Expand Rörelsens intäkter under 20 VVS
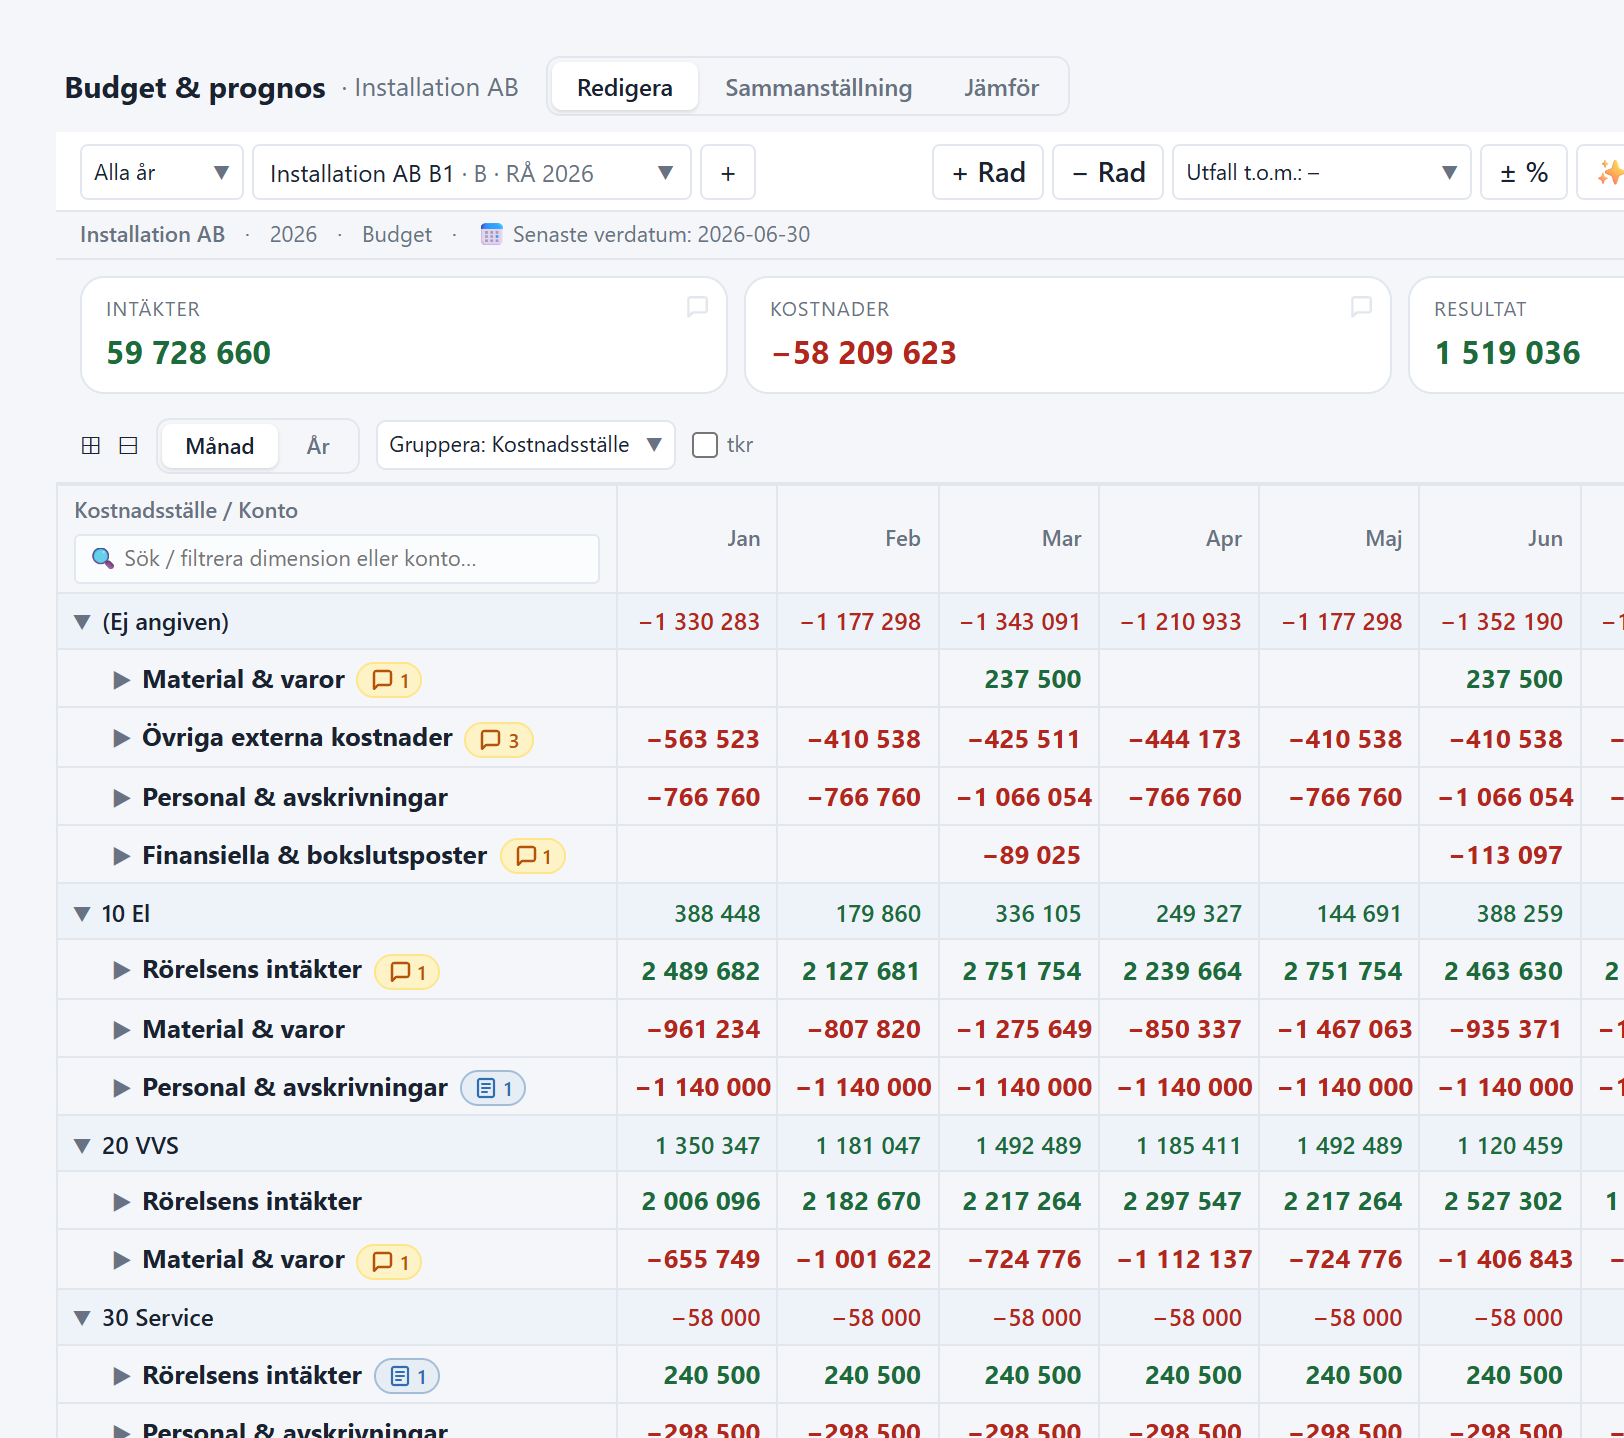Image resolution: width=1624 pixels, height=1438 pixels. [121, 1202]
